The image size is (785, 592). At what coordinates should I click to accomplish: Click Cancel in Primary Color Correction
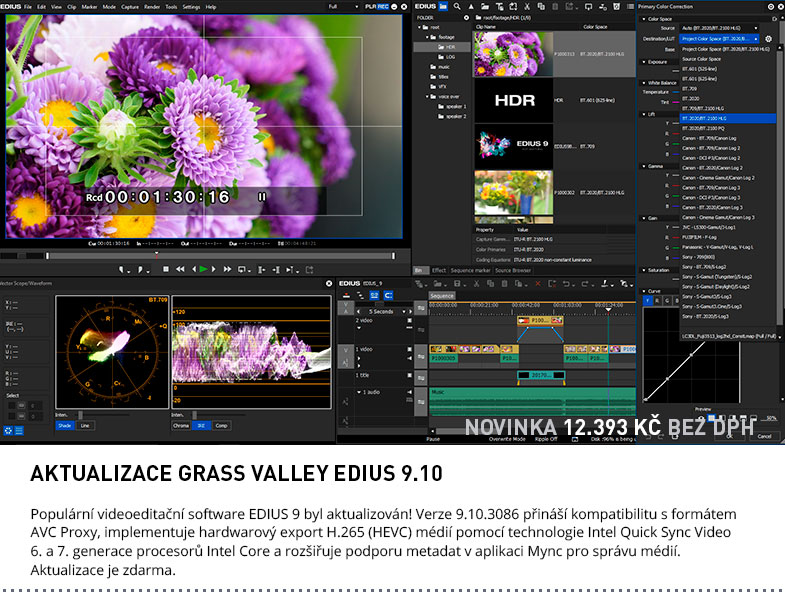(x=764, y=436)
